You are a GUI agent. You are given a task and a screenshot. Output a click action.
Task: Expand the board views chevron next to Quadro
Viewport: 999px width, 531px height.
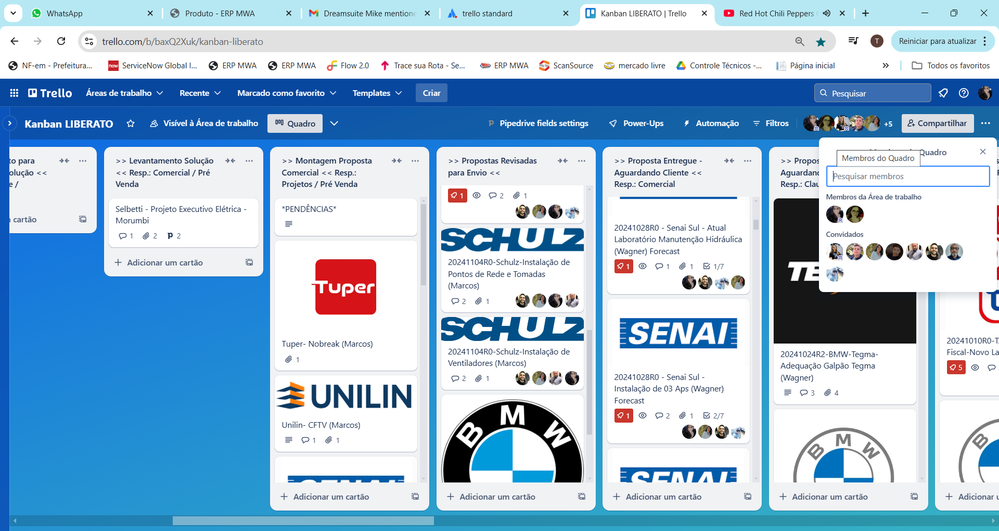tap(334, 124)
